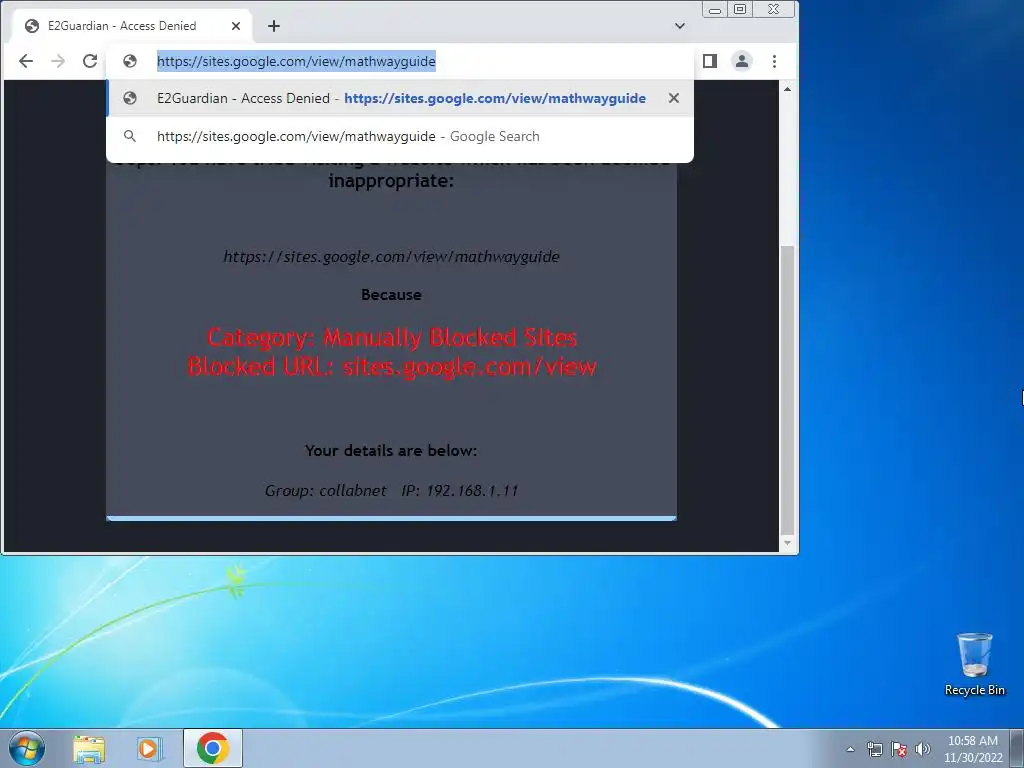Viewport: 1024px width, 768px height.
Task: Open the Chrome profile menu
Action: click(x=742, y=61)
